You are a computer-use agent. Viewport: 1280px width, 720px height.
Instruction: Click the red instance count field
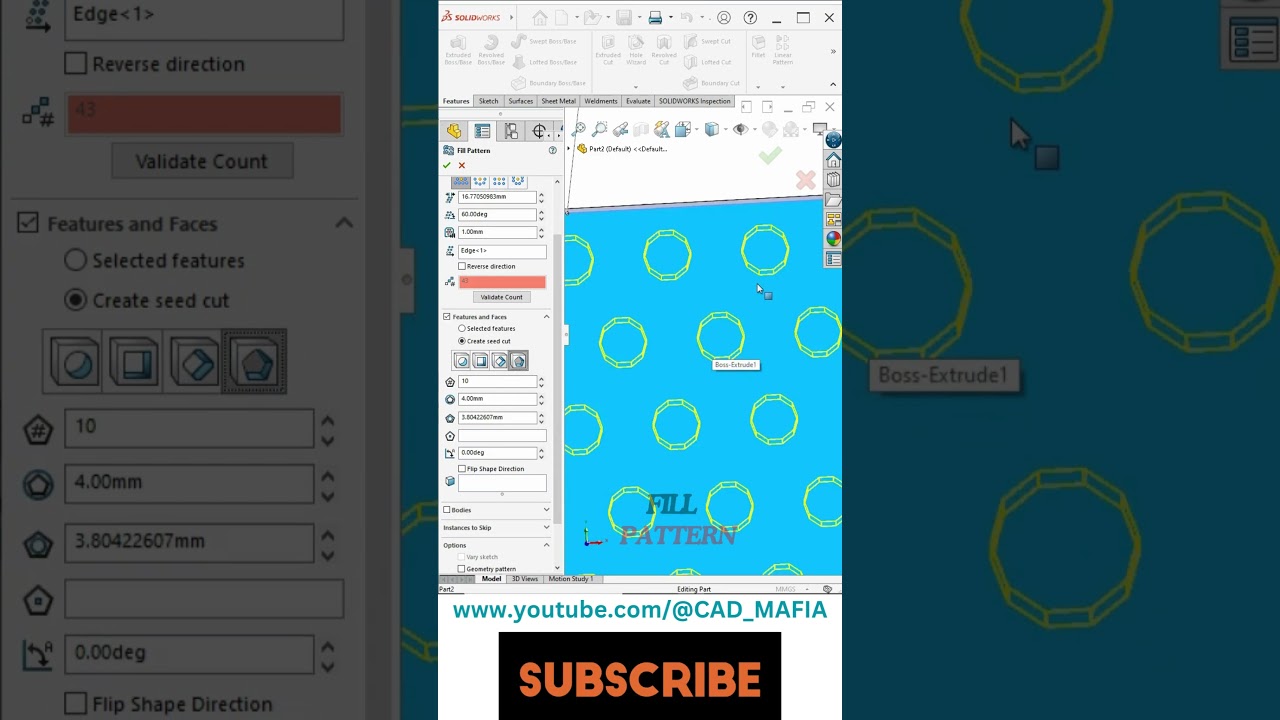502,282
